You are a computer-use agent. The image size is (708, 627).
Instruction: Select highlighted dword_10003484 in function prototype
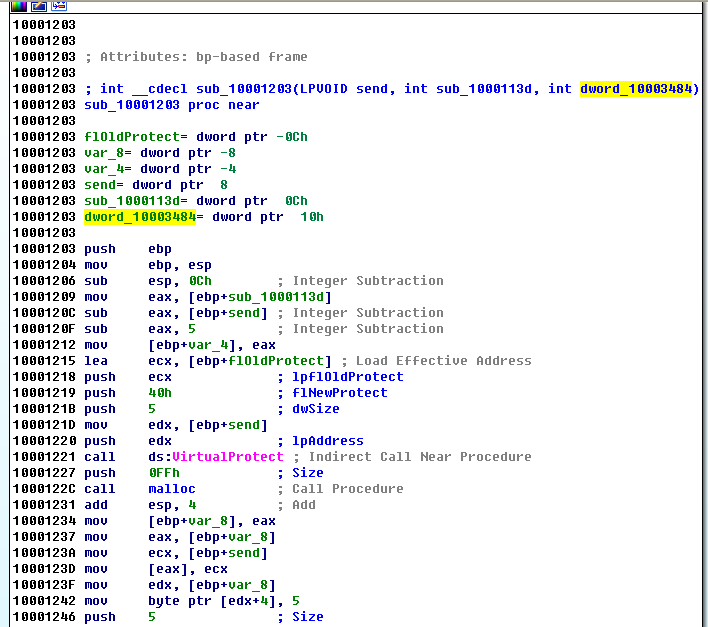(636, 89)
